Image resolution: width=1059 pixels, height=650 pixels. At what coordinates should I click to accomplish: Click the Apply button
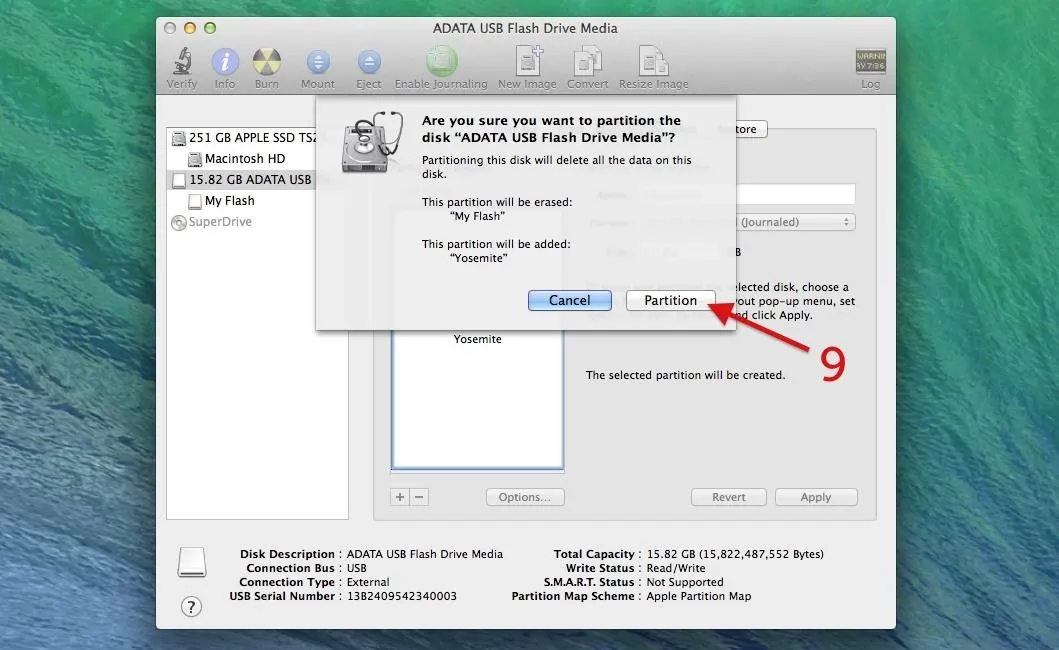coord(816,497)
